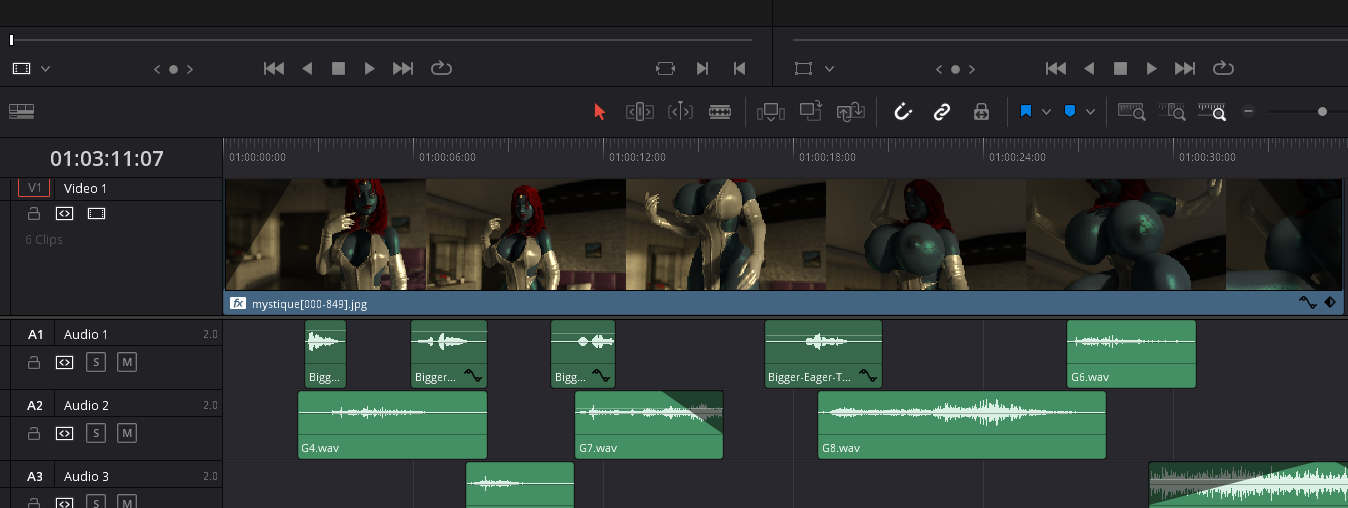The height and width of the screenshot is (508, 1348).
Task: Click the Mark Out button
Action: (x=739, y=69)
